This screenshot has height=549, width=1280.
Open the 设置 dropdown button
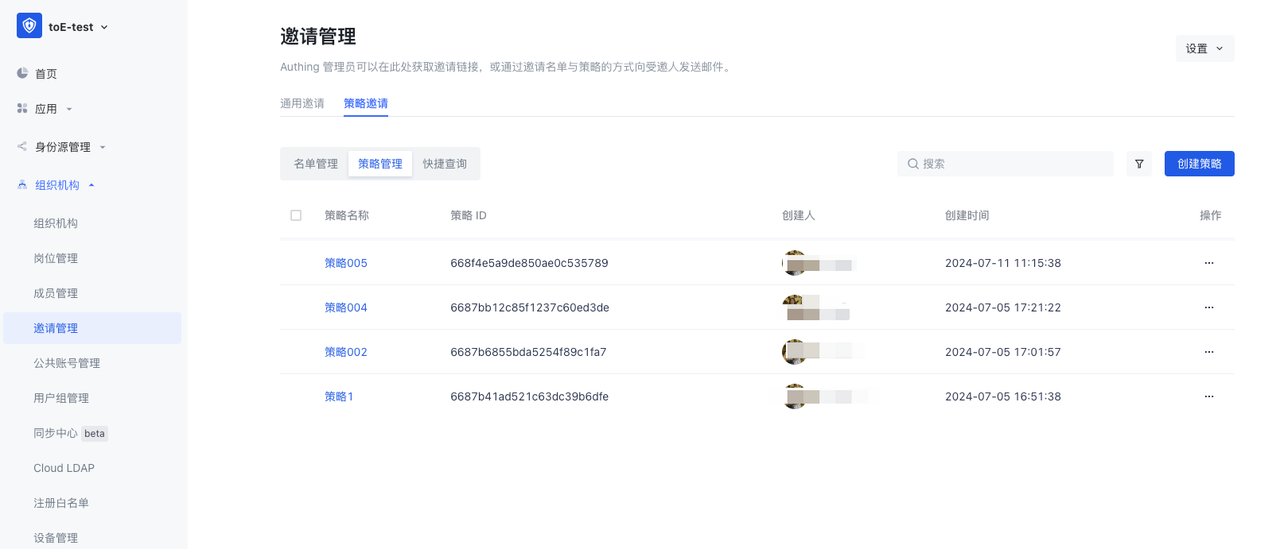tap(1204, 49)
